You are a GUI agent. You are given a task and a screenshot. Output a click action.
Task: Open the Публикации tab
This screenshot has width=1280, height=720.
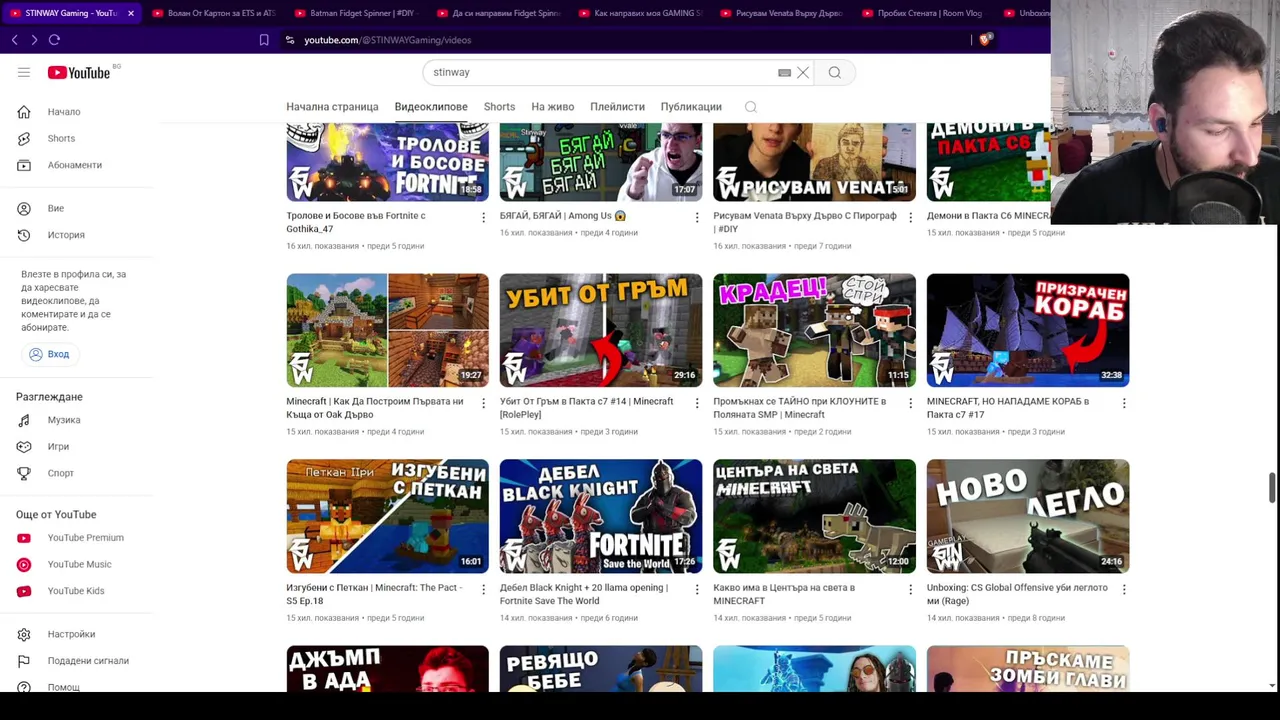[691, 107]
